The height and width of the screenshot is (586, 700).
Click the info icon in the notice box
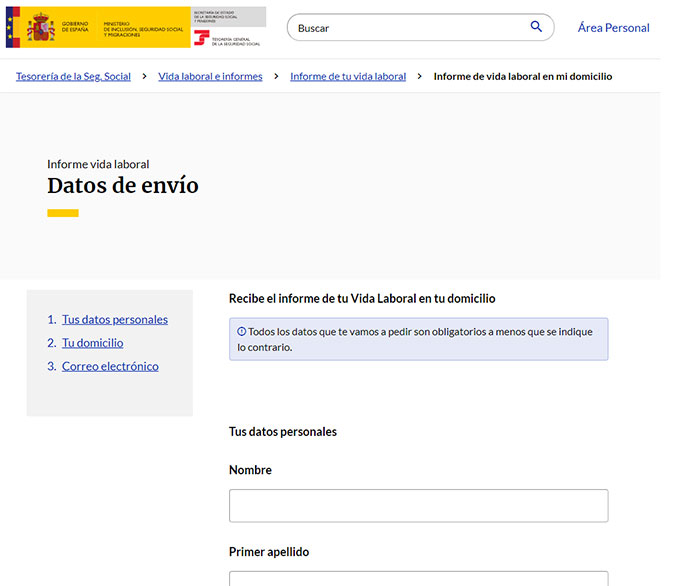(242, 332)
